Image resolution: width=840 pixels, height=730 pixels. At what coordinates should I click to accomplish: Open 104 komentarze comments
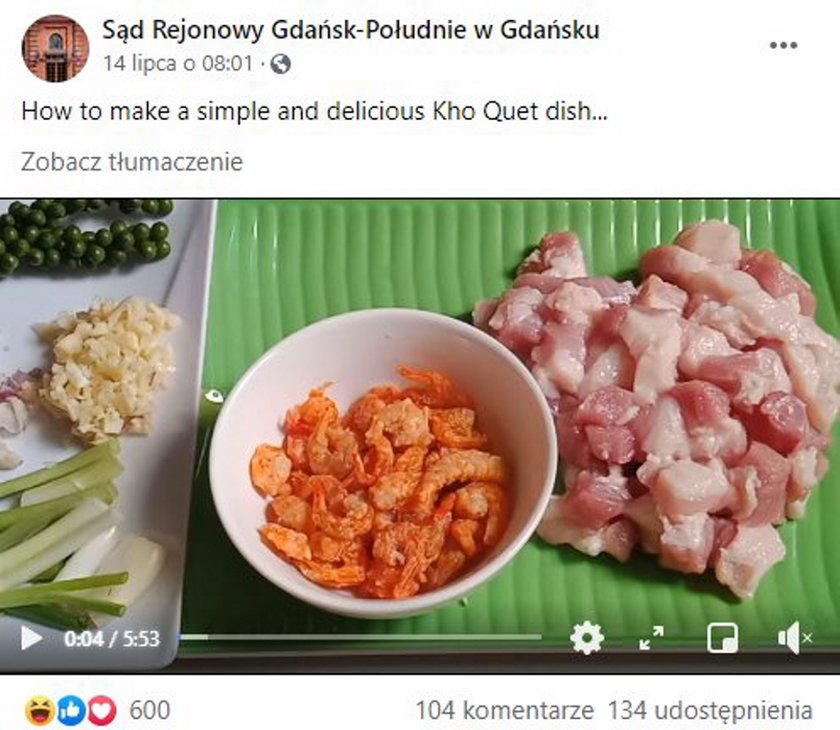505,711
